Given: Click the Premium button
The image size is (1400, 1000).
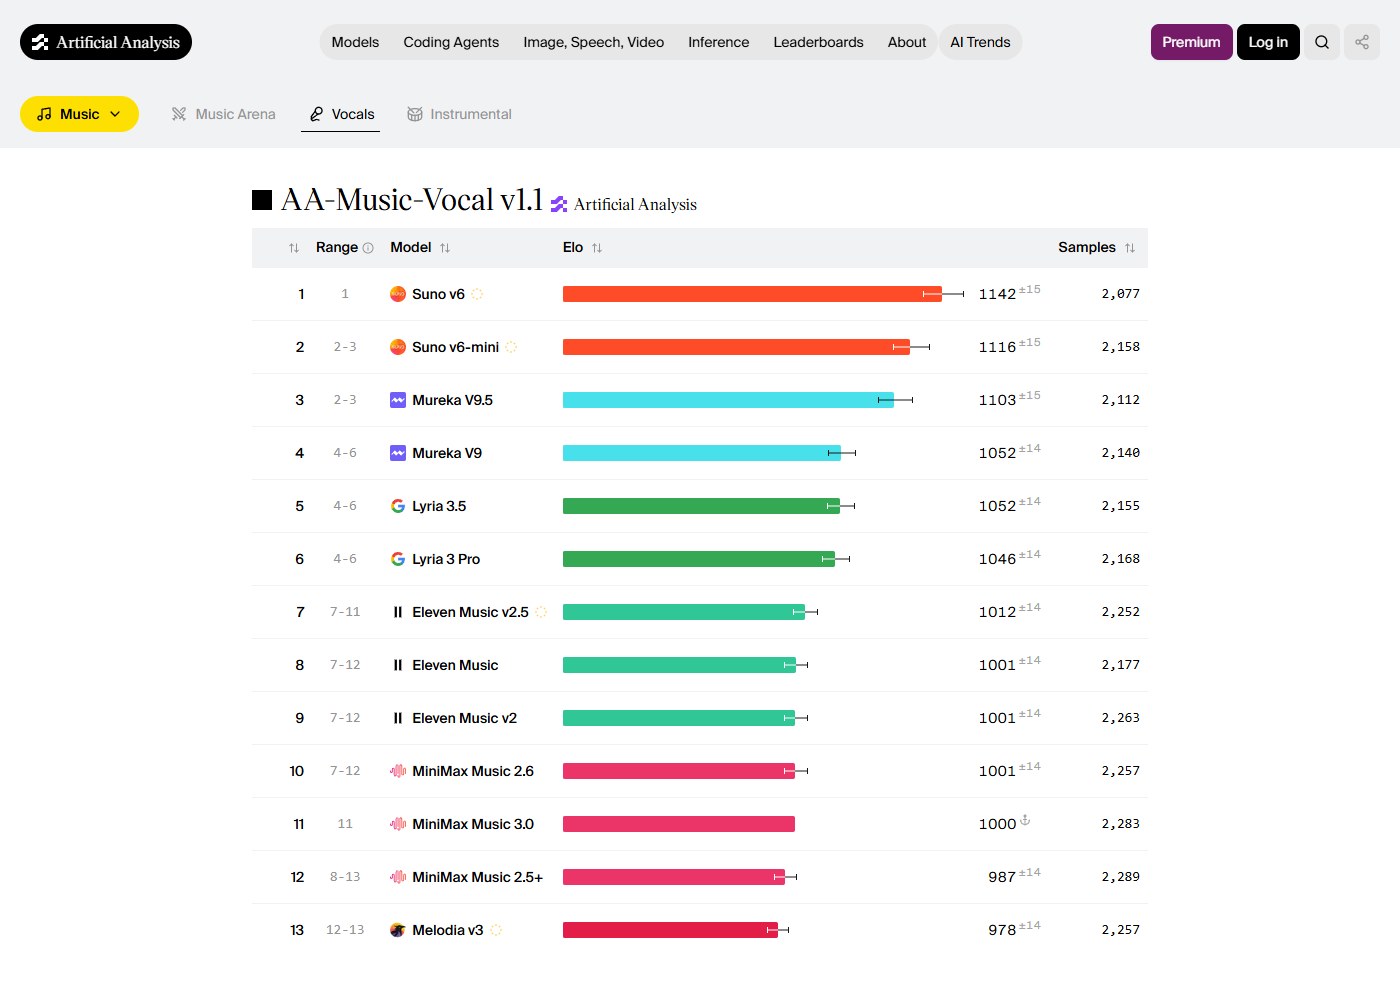Looking at the screenshot, I should click(1191, 42).
